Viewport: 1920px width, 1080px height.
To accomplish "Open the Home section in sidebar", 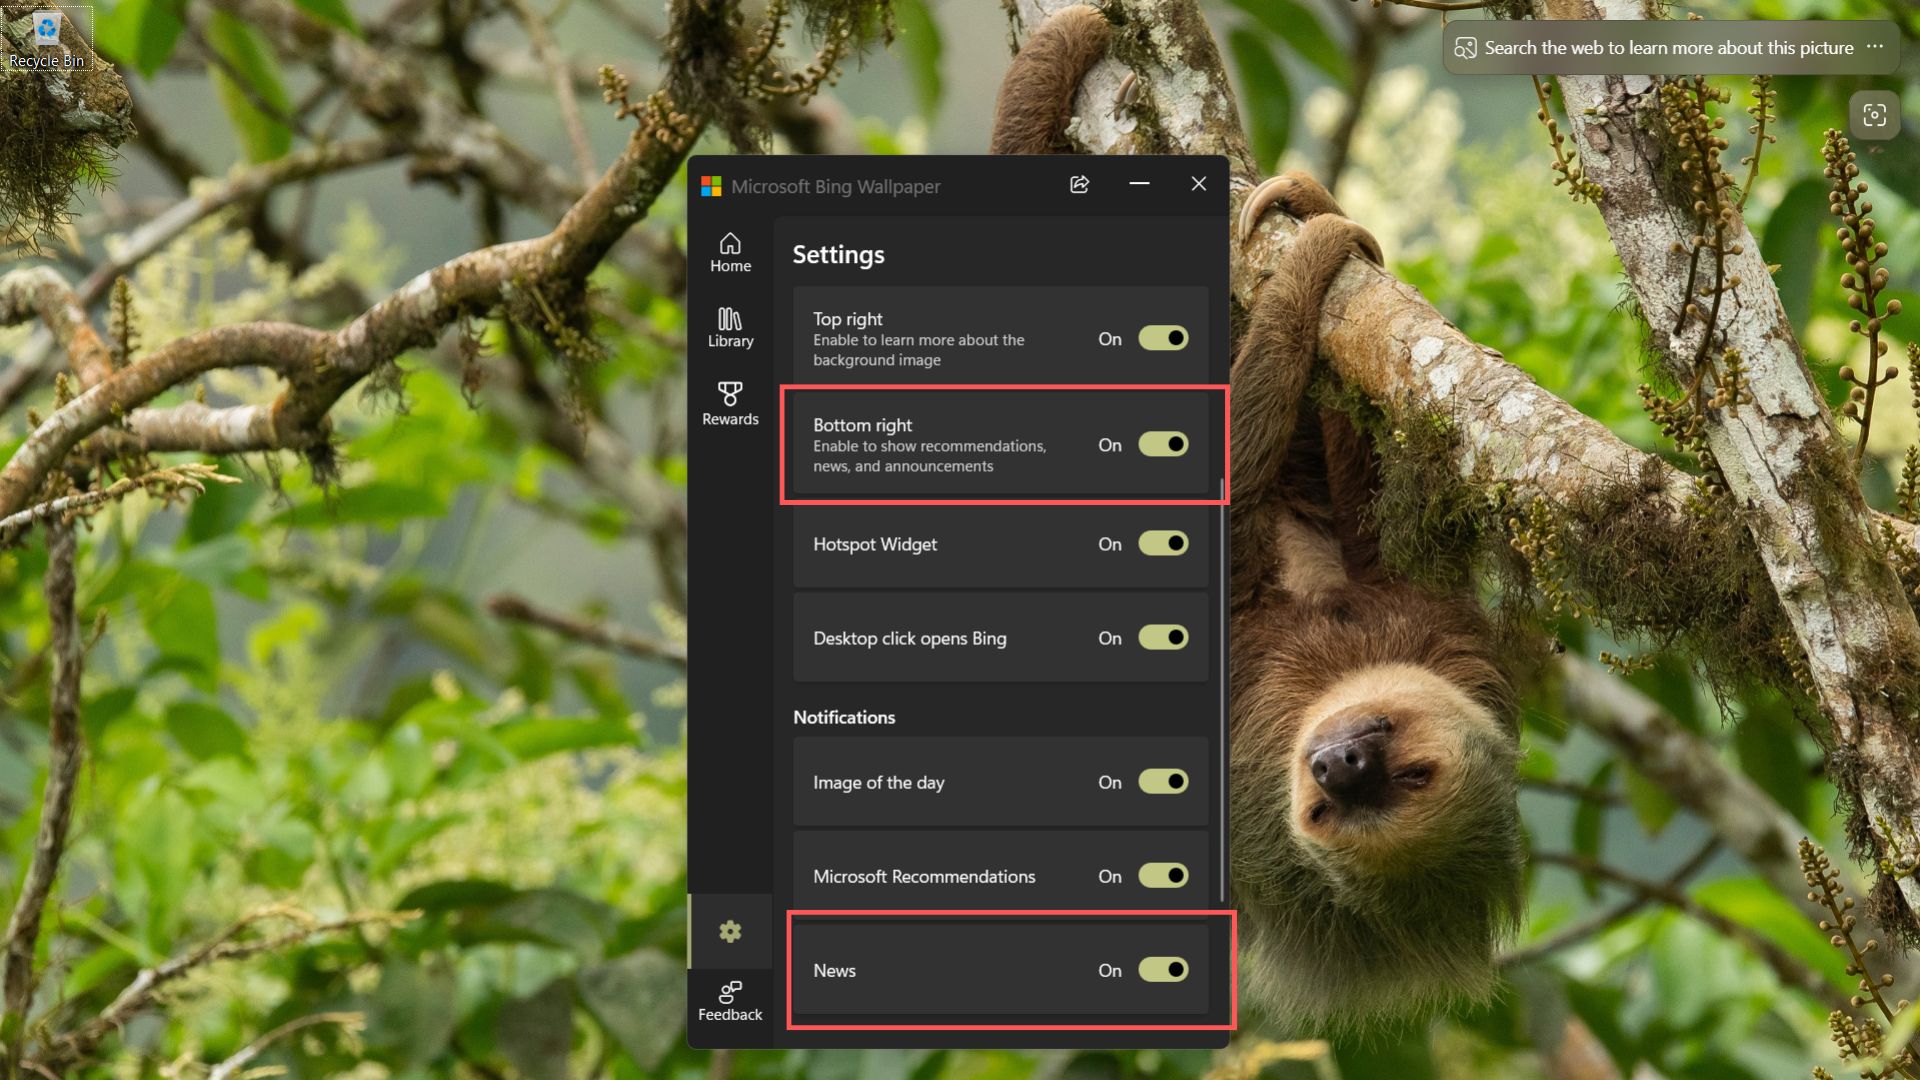I will coord(730,252).
